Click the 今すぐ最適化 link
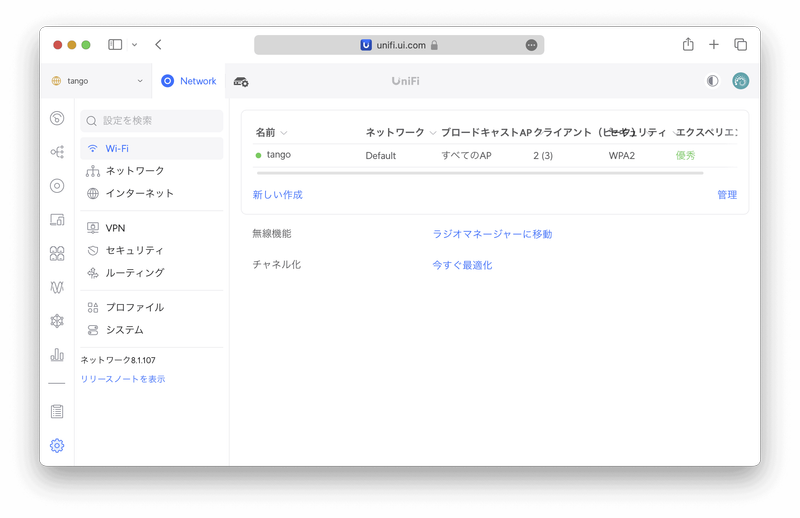 click(462, 265)
